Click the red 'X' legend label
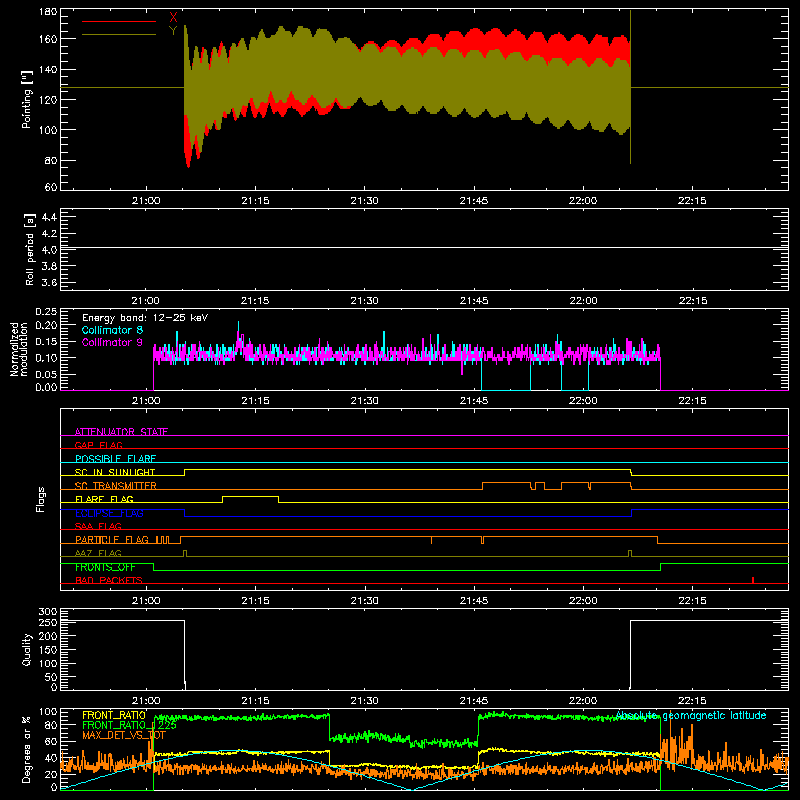The width and height of the screenshot is (800, 800). [173, 18]
